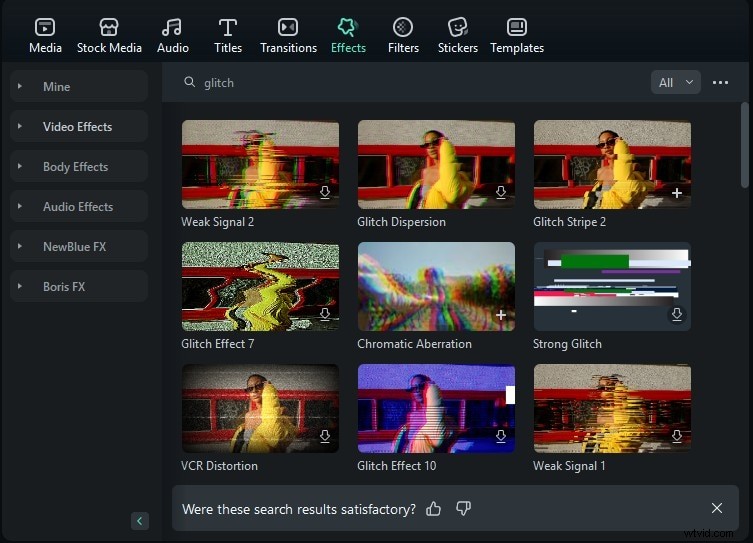This screenshot has height=543, width=753.
Task: Download the Glitch Effect 10 effect
Action: click(501, 436)
